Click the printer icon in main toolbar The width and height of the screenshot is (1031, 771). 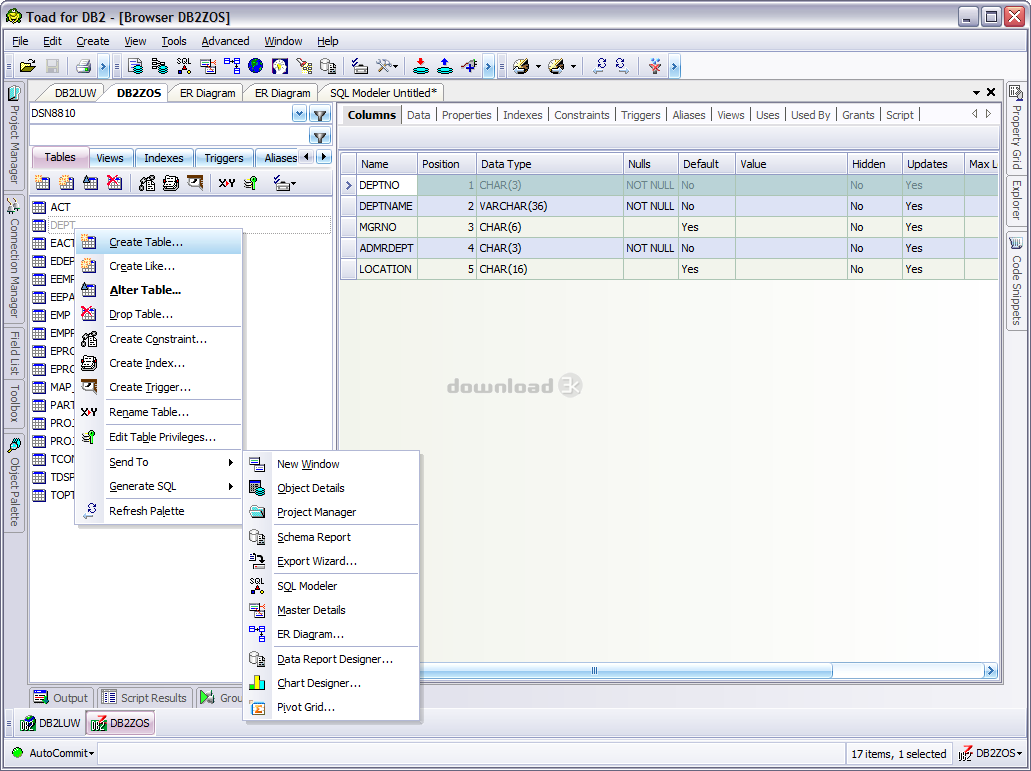[84, 66]
